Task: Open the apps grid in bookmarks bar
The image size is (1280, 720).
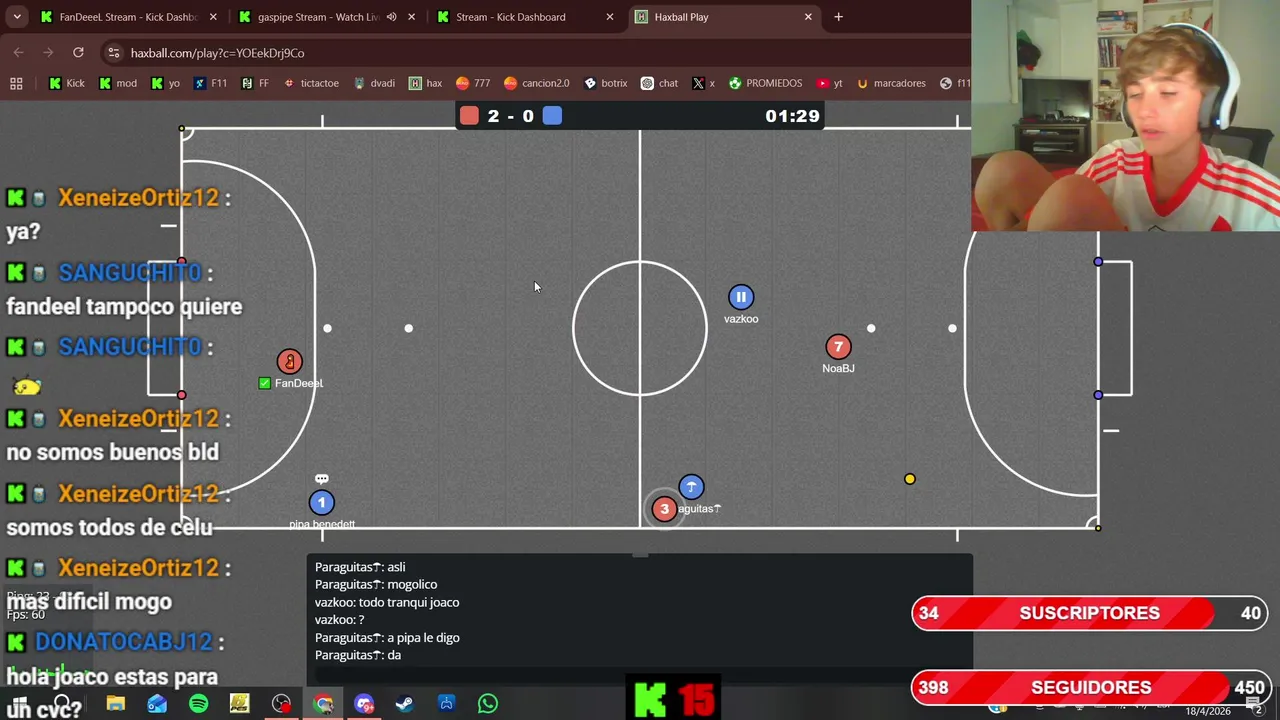Action: click(x=16, y=83)
